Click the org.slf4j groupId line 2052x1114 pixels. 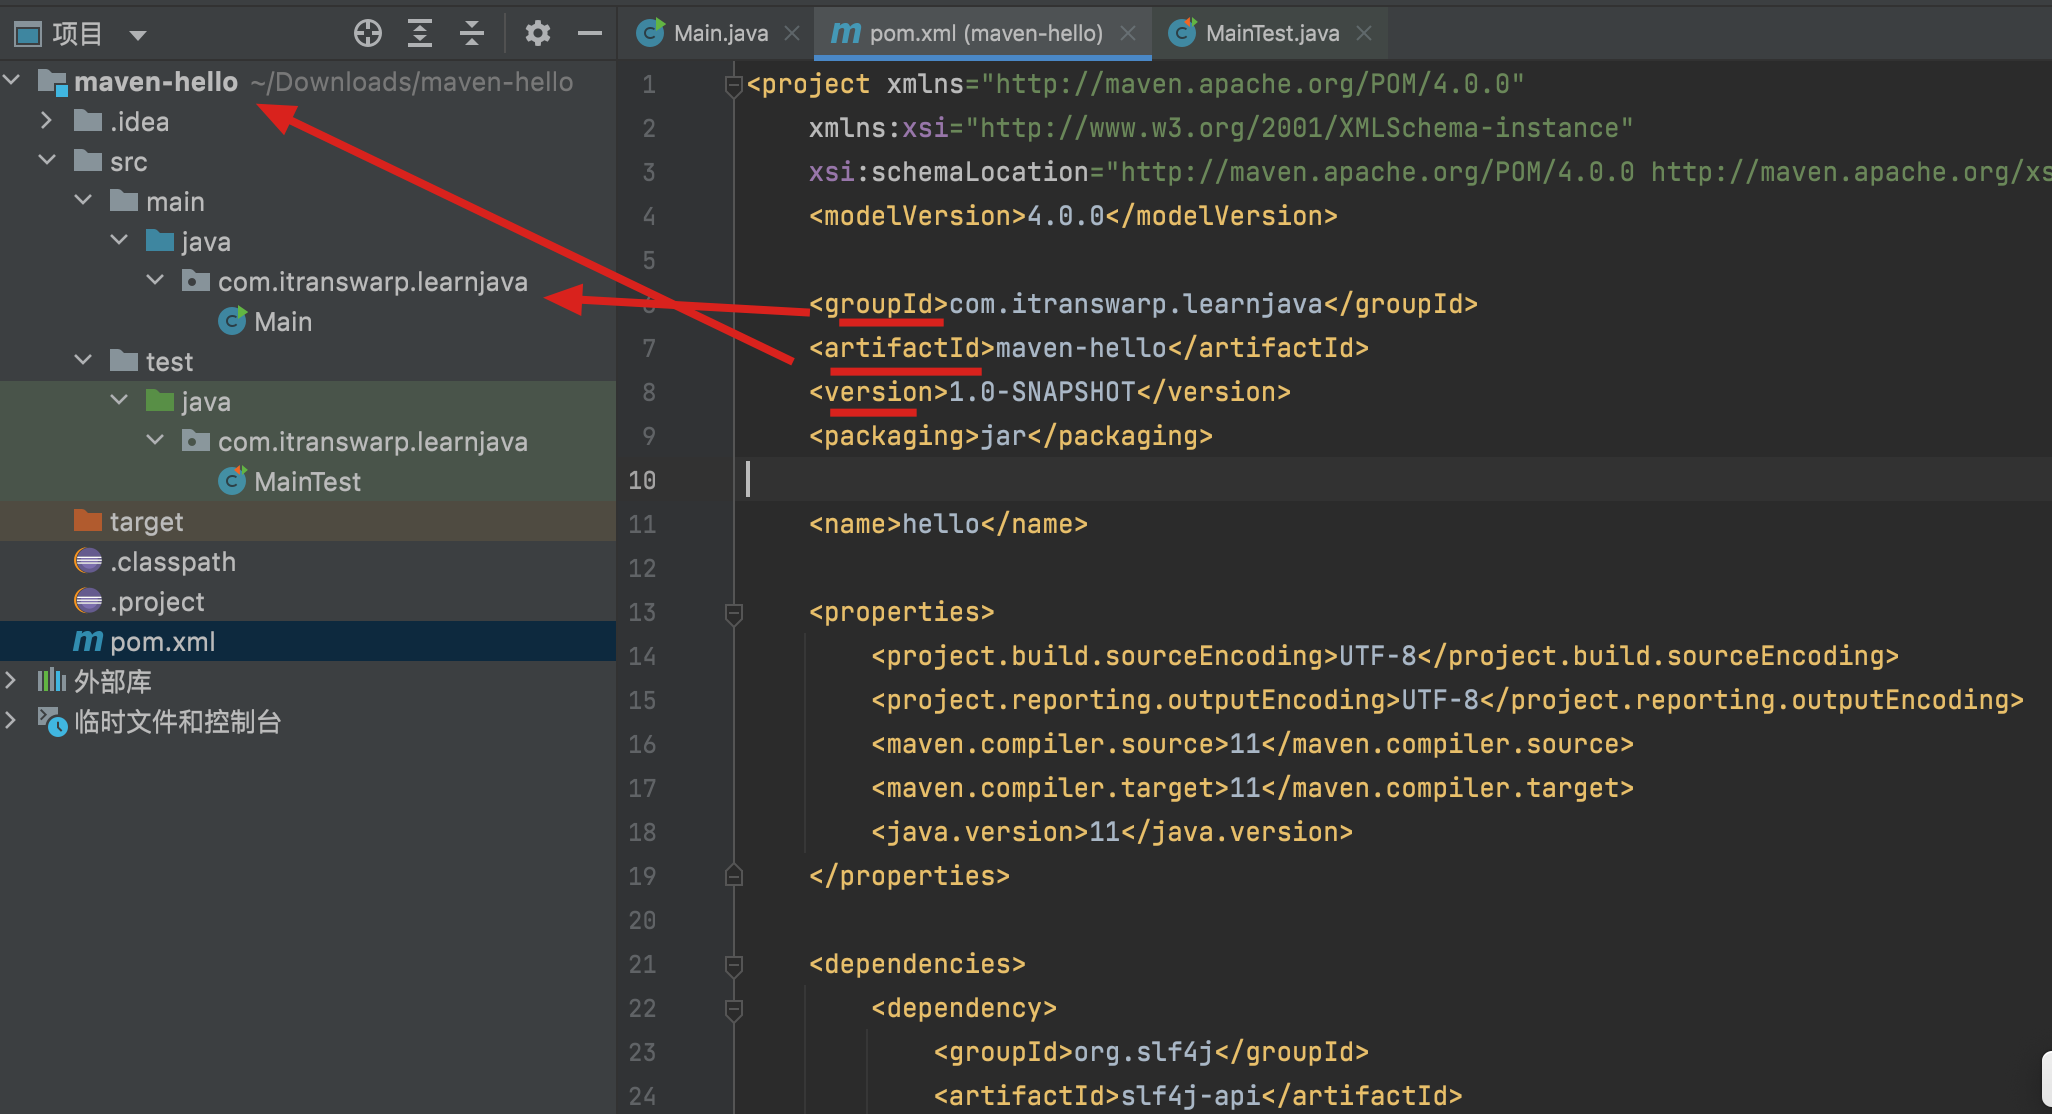click(1151, 1052)
